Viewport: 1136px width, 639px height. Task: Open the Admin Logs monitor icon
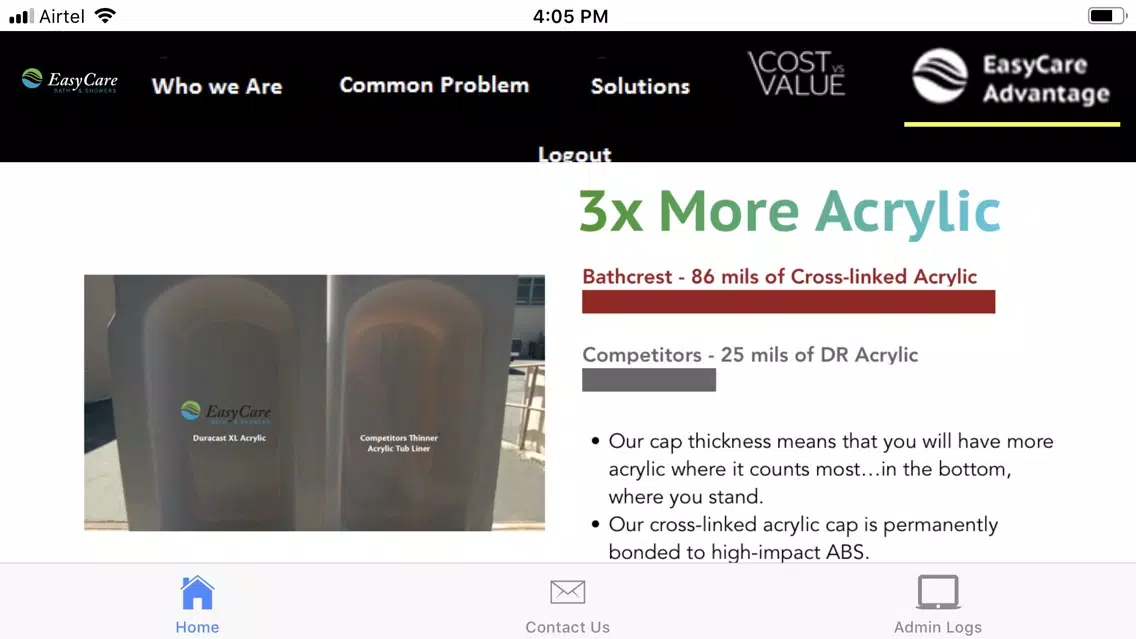tap(937, 592)
